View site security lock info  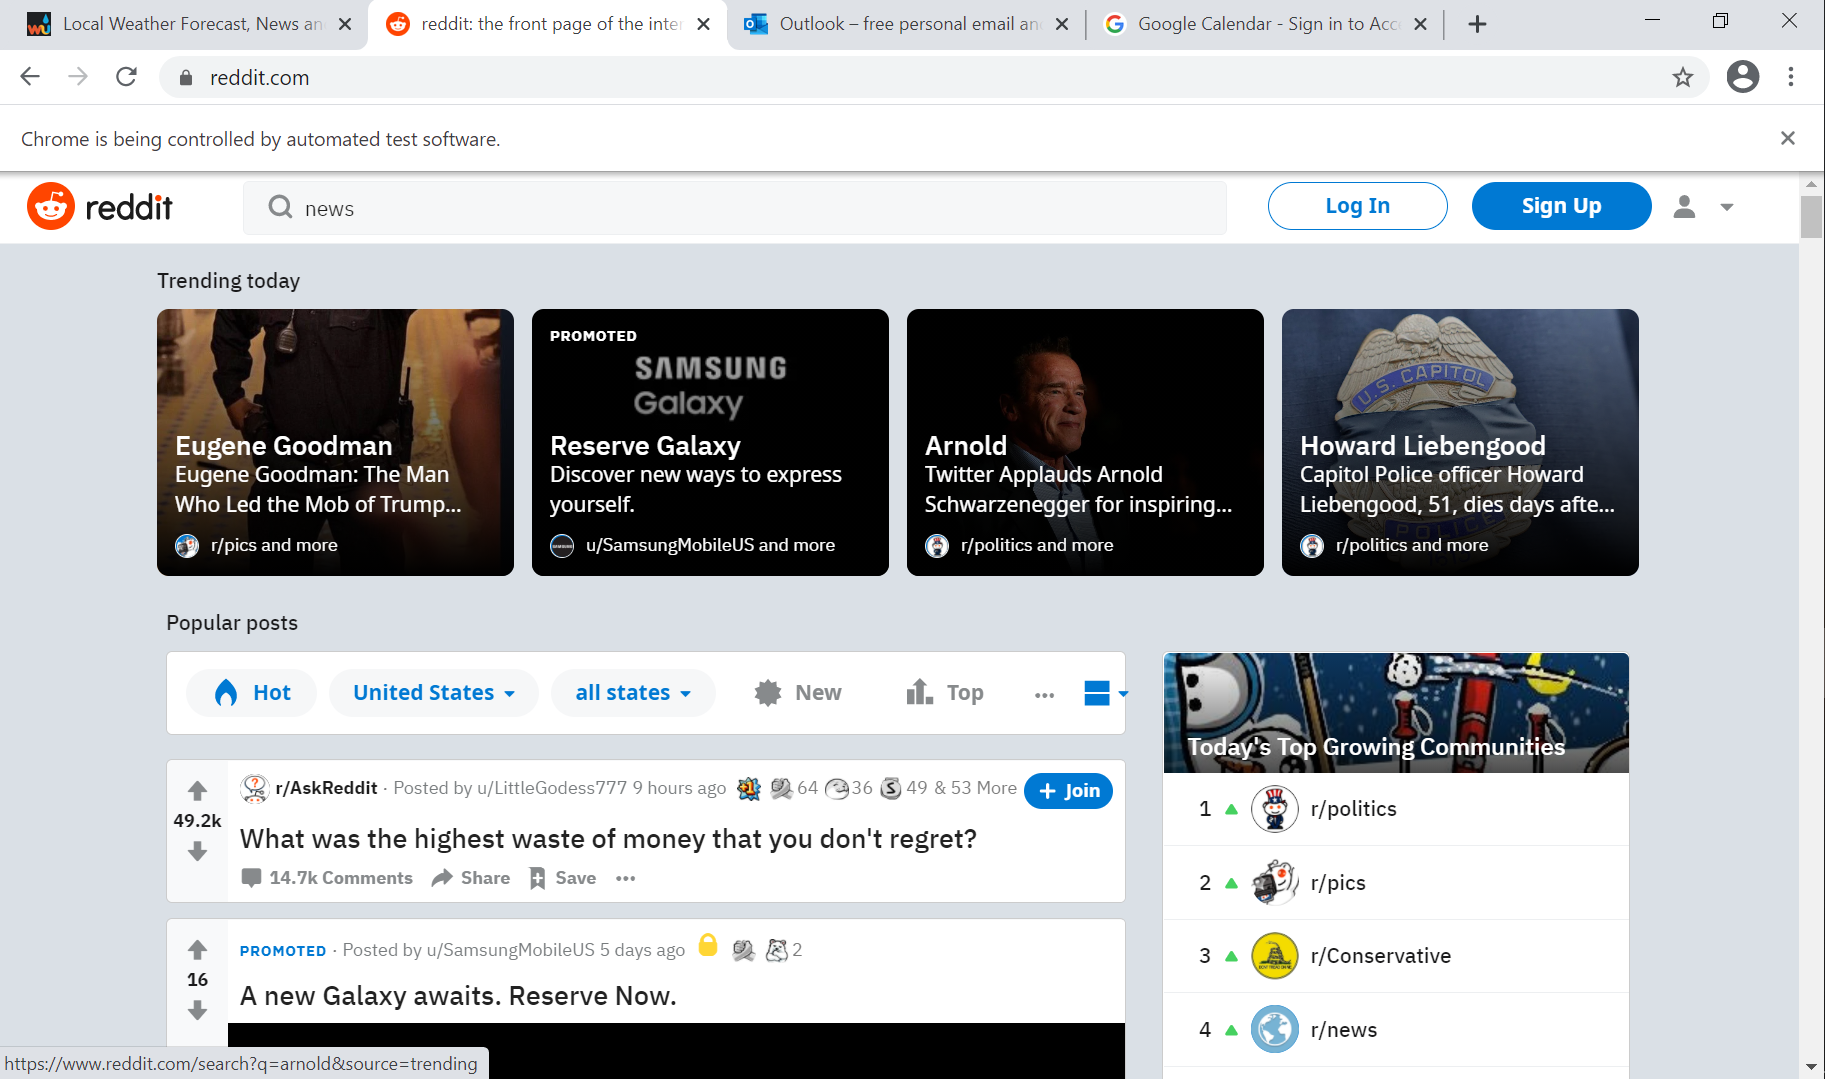click(x=185, y=78)
